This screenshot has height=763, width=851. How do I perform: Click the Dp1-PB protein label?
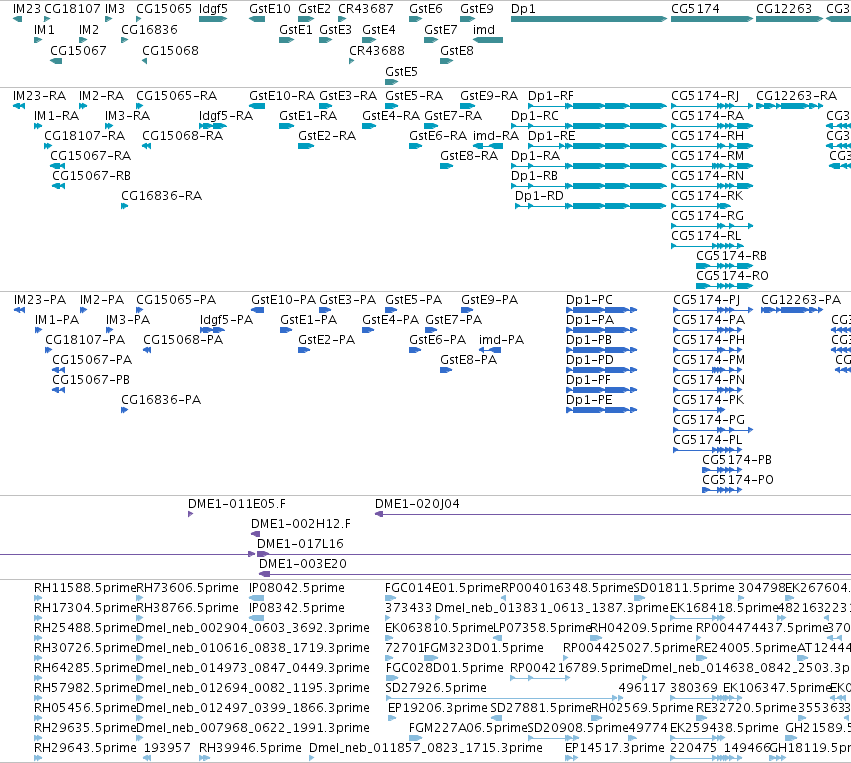tap(589, 340)
